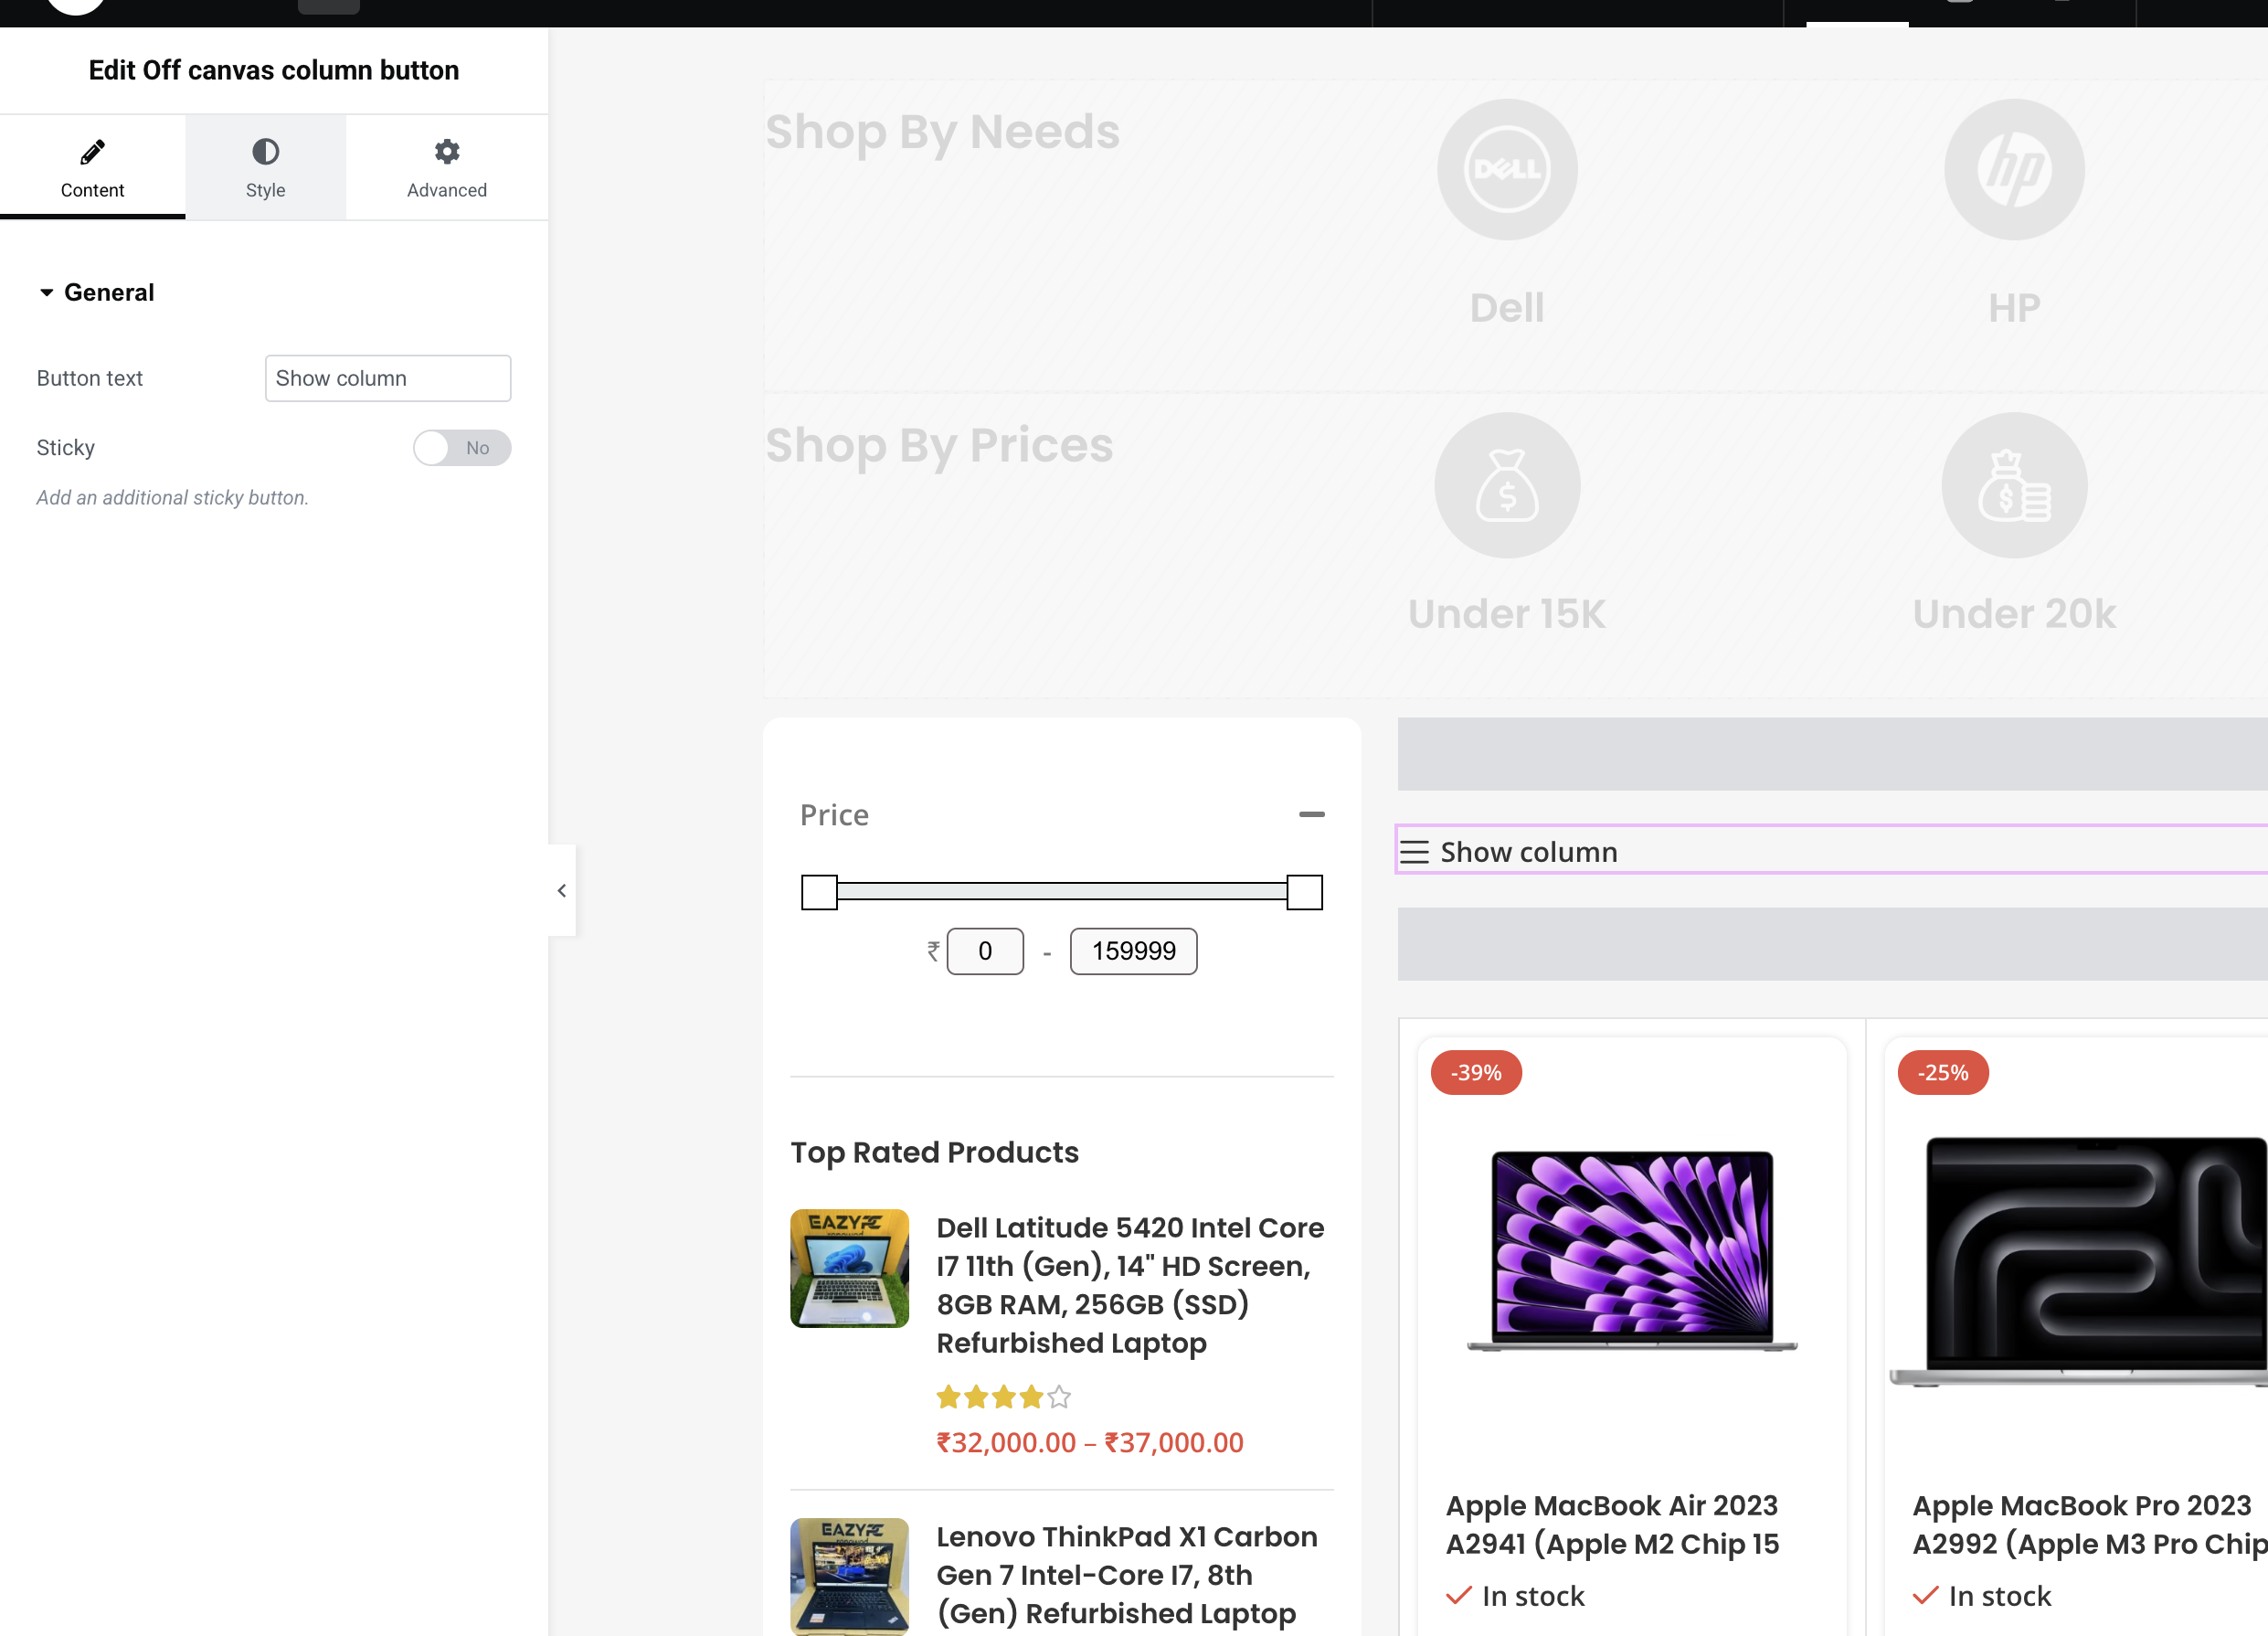Click the Button text input field
The width and height of the screenshot is (2268, 1636).
(388, 379)
